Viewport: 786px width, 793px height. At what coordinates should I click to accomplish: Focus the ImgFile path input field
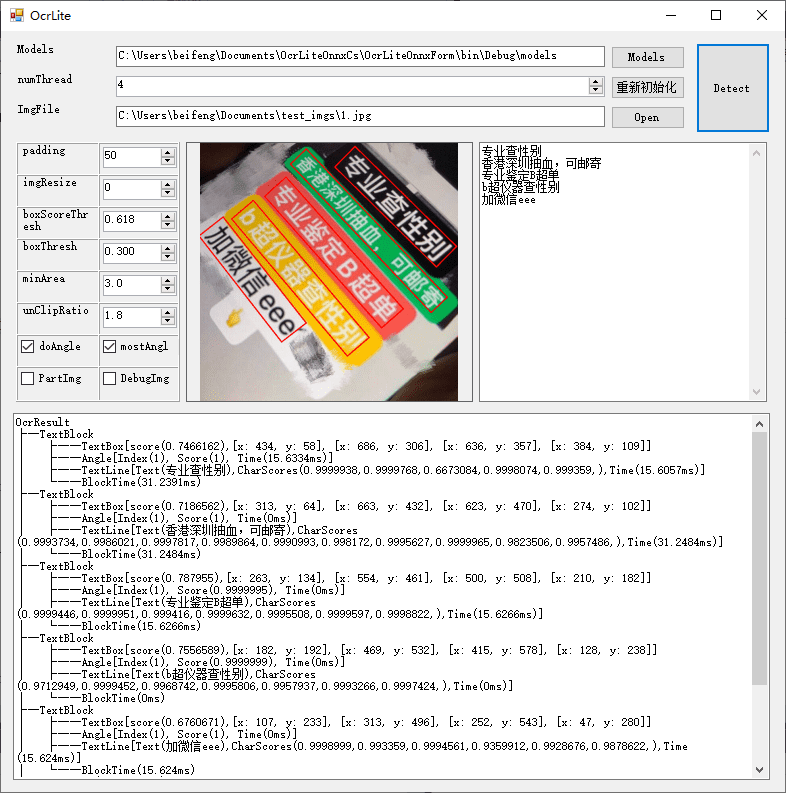[360, 116]
